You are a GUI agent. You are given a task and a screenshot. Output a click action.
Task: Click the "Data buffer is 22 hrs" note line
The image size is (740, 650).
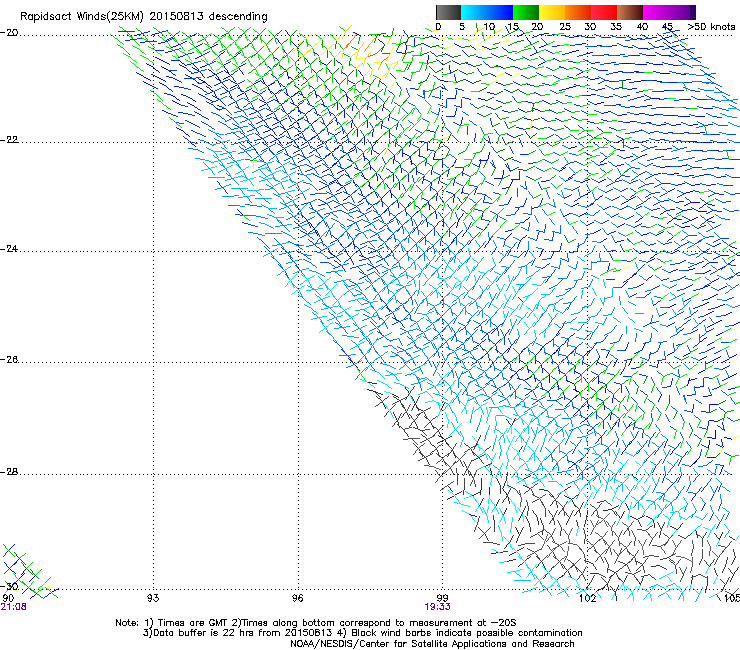[362, 633]
